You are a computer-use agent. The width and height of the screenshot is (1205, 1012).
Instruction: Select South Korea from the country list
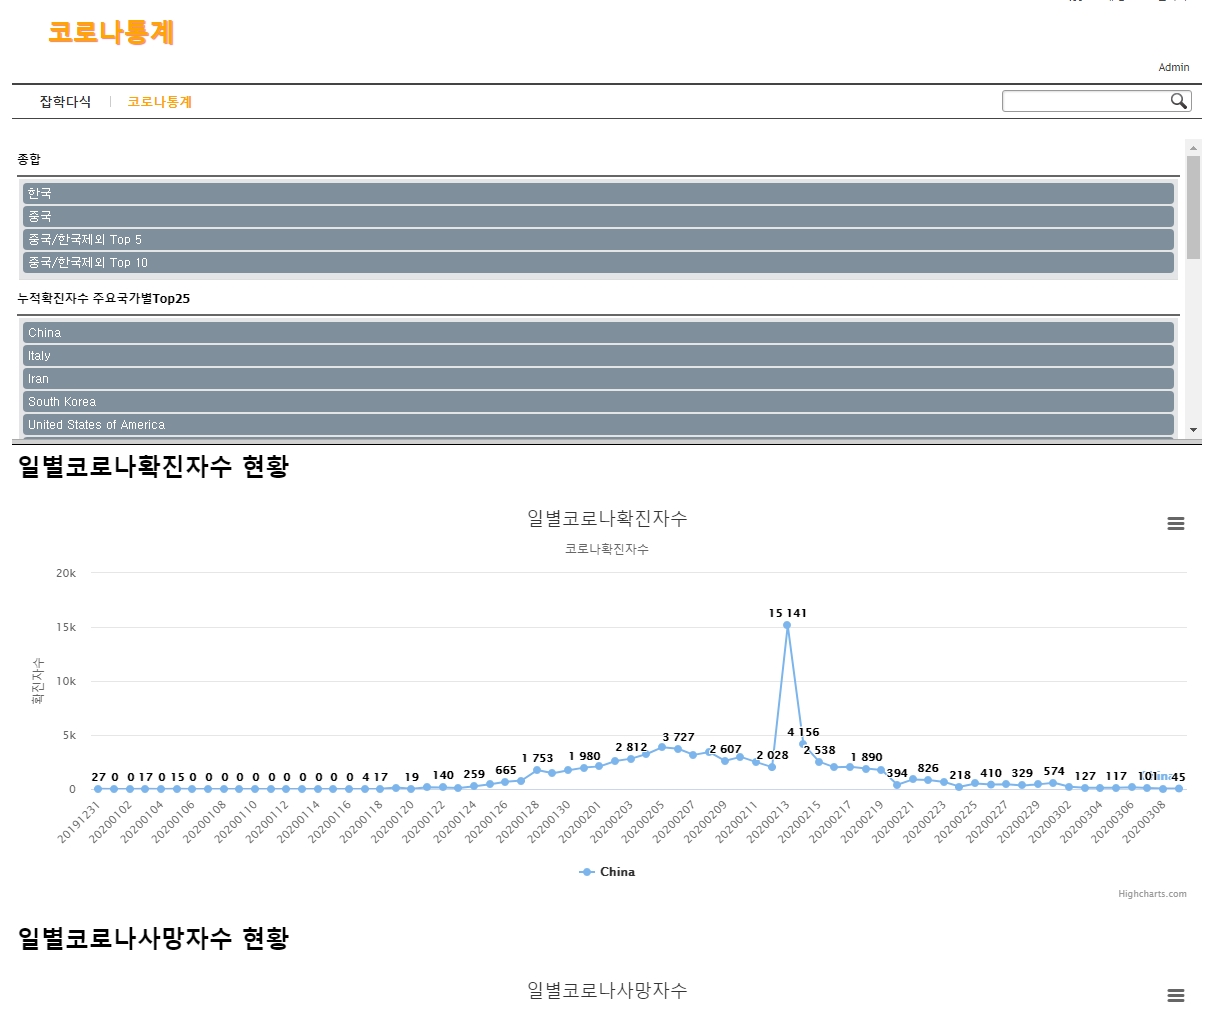point(598,402)
